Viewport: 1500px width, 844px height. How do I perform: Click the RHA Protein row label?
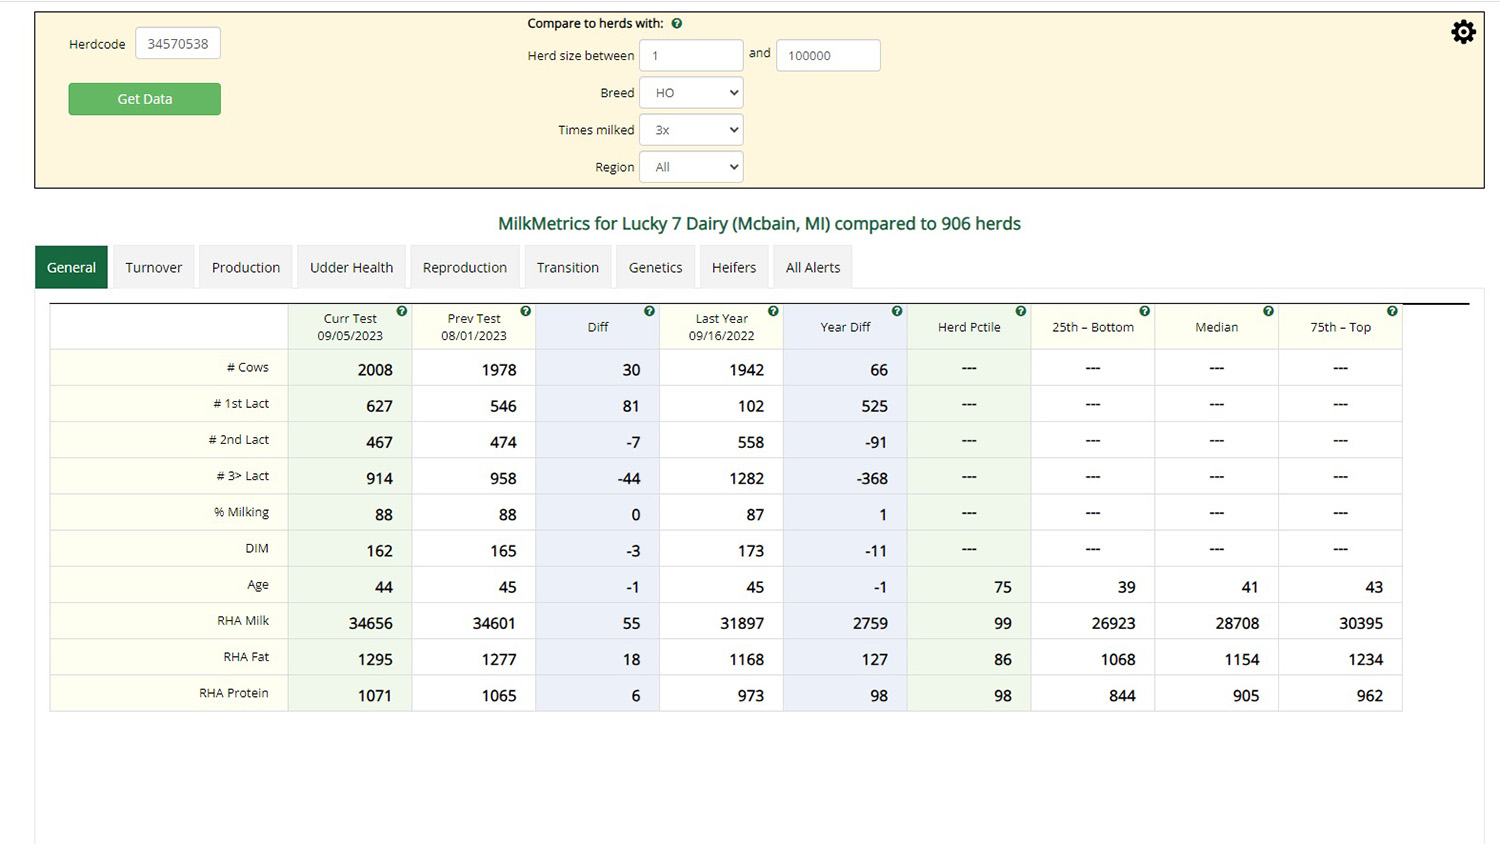(234, 693)
